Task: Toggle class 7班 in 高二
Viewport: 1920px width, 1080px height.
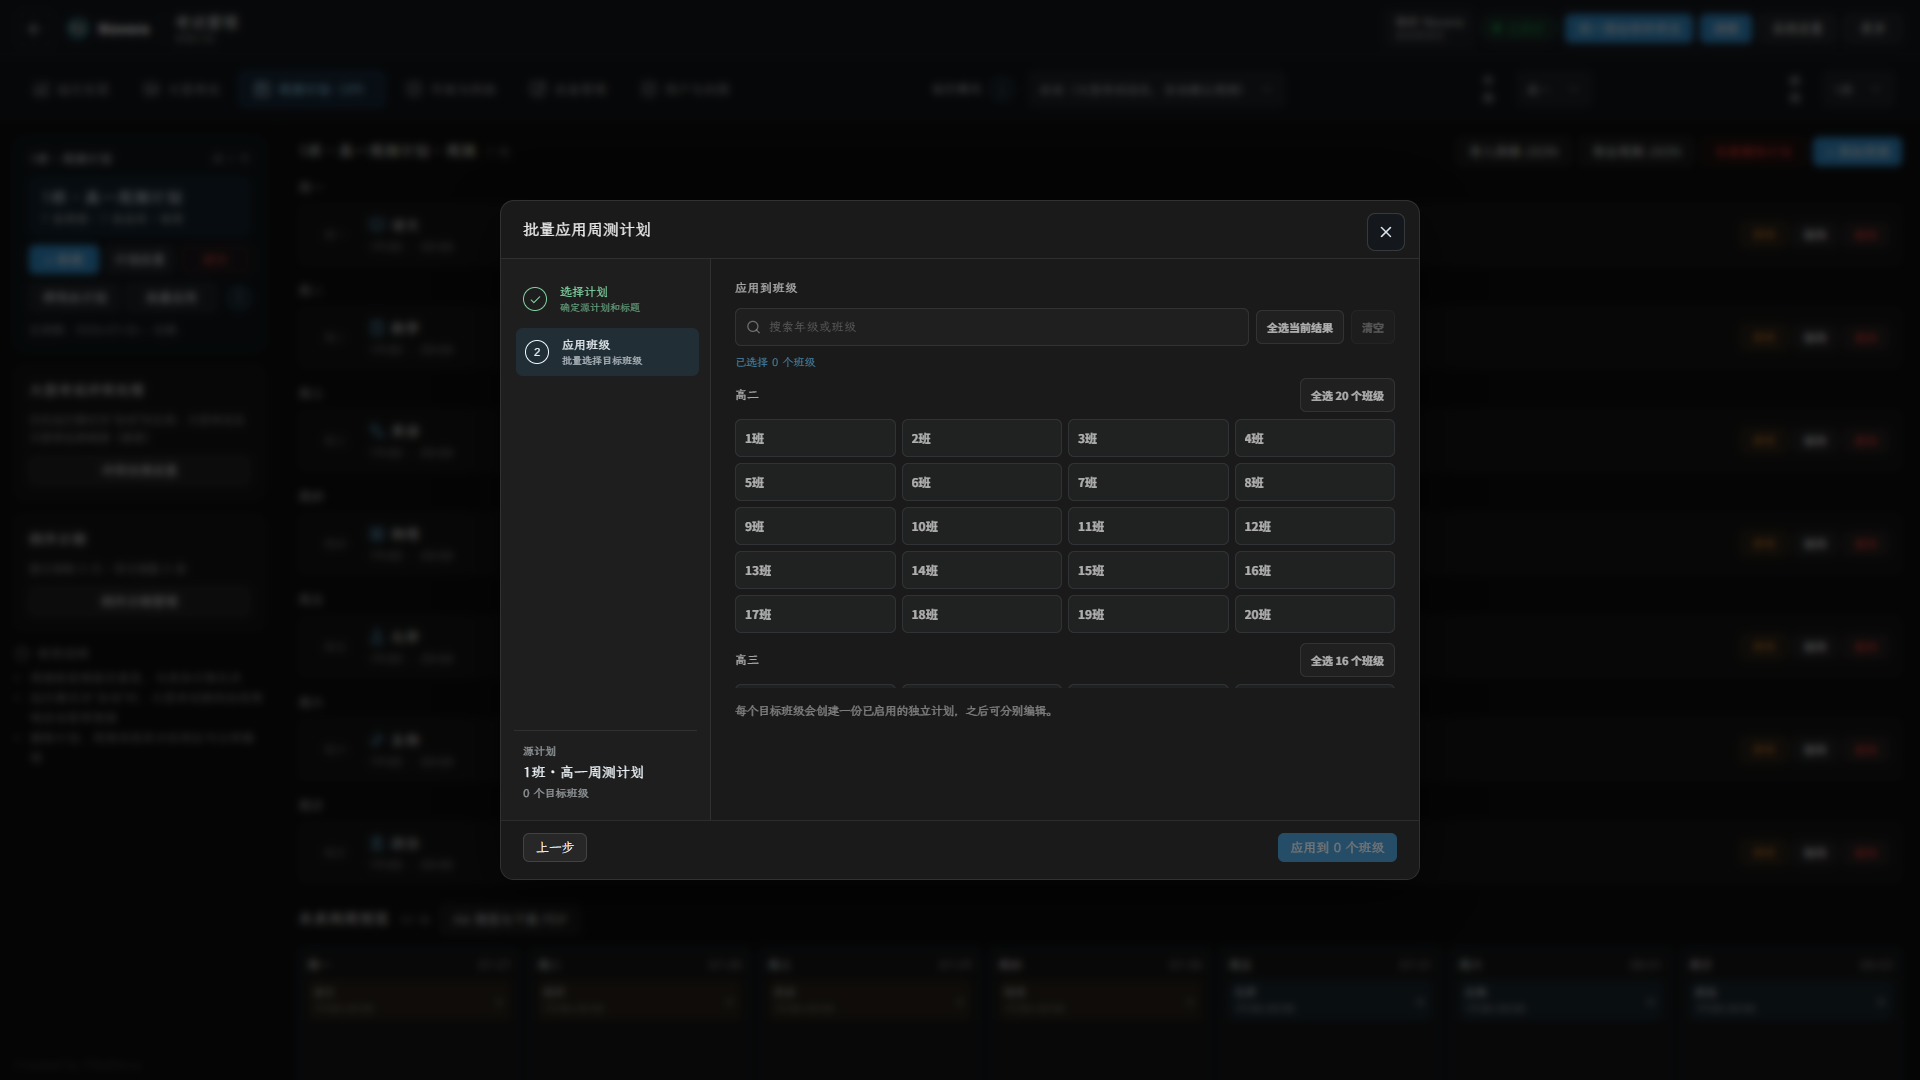Action: click(1148, 482)
